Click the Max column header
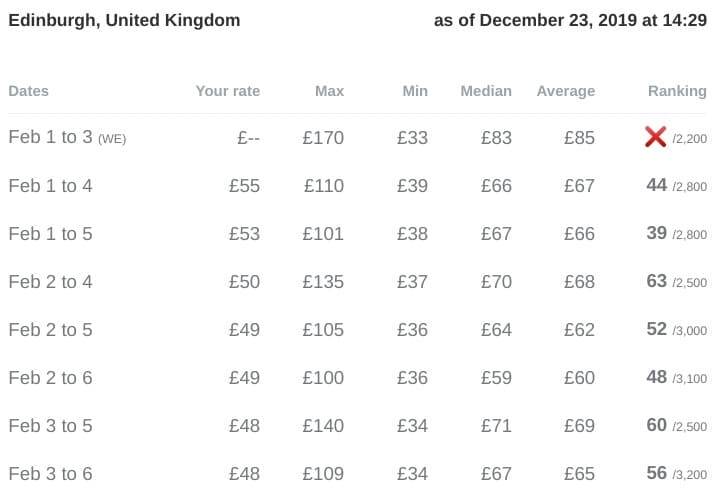The height and width of the screenshot is (493, 715). 329,91
